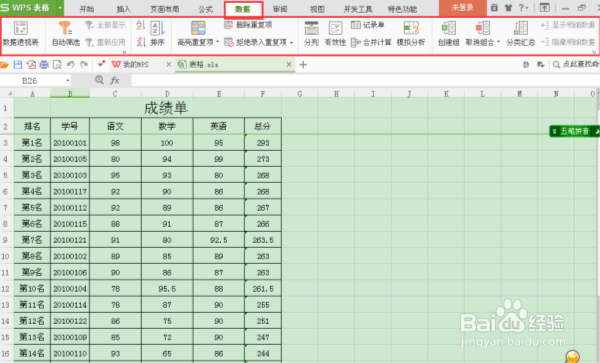600x363 pixels.
Task: Switch to the 开发工具 ribbon tab
Action: (358, 9)
